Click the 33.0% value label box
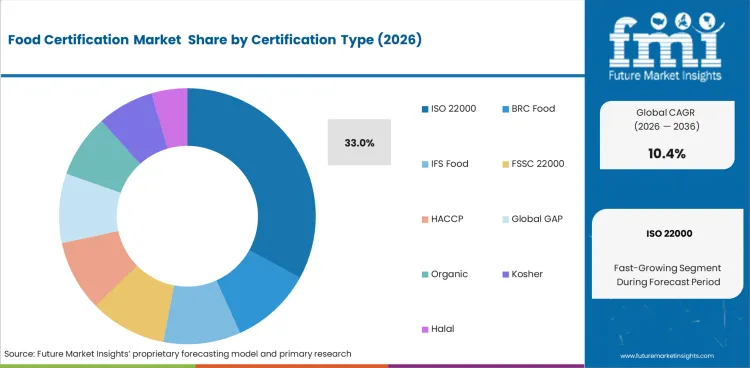 pyautogui.click(x=359, y=143)
